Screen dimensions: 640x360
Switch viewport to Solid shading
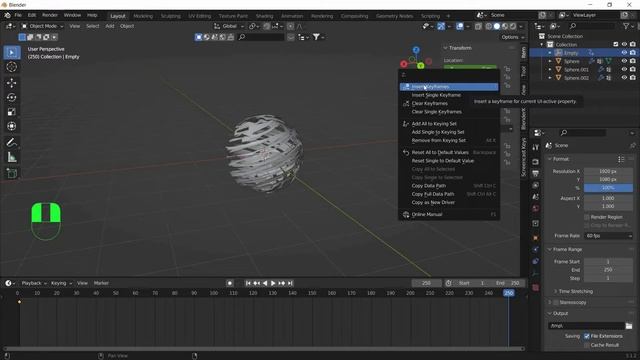click(x=497, y=26)
